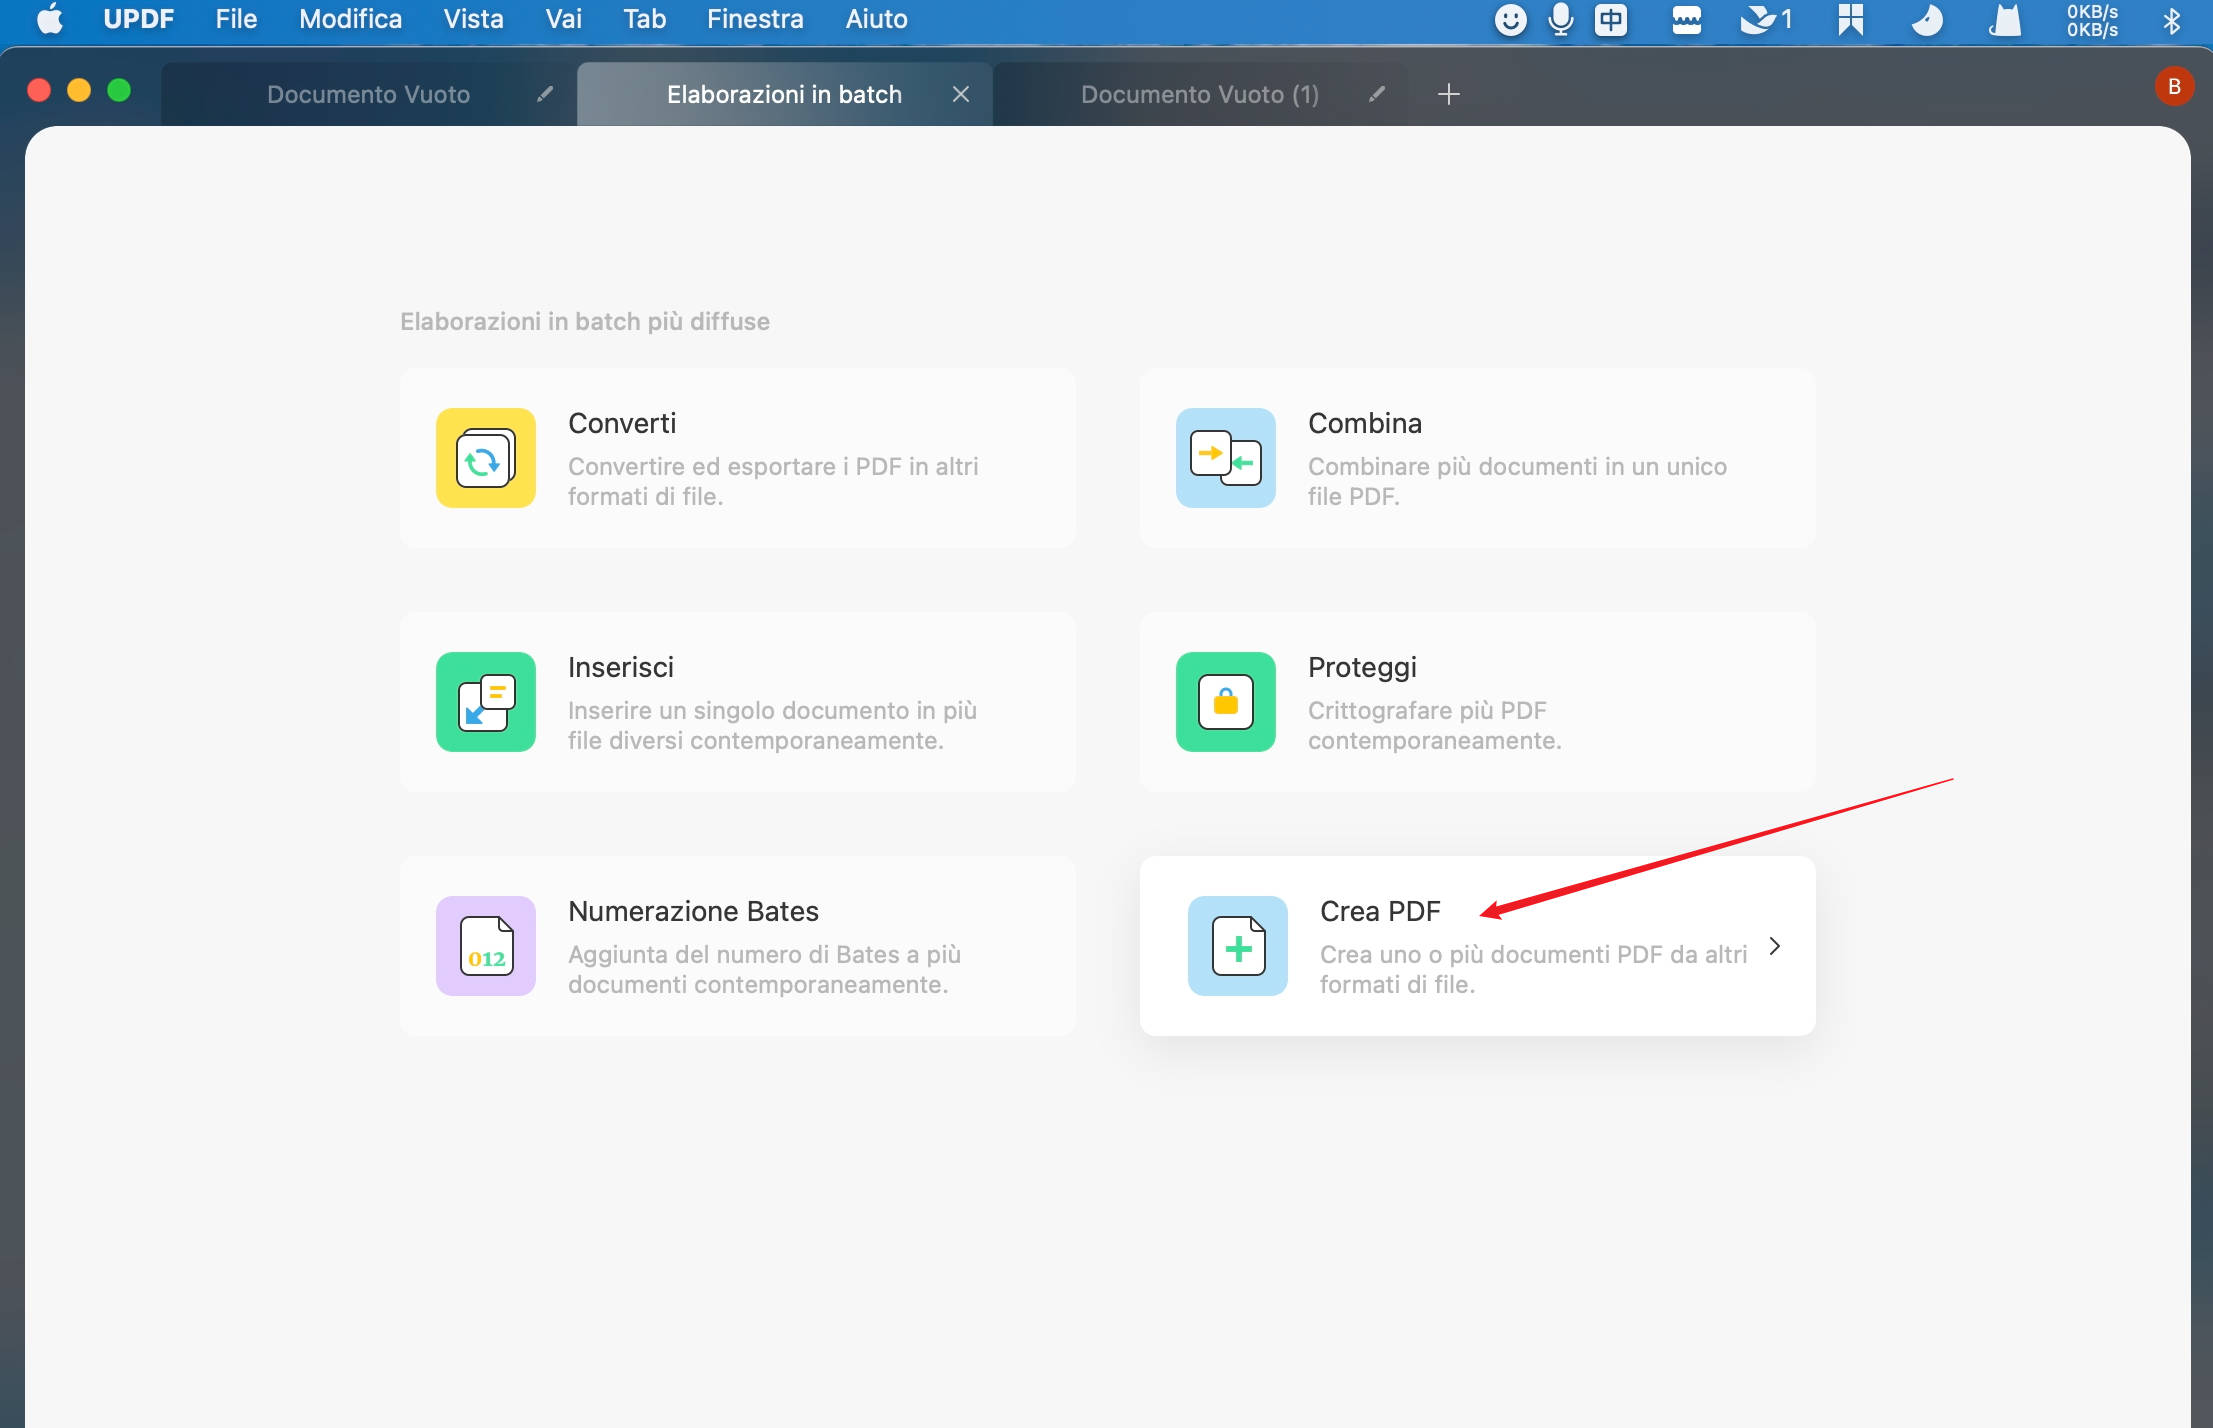Click the Numerazione Bates 012 icon
This screenshot has width=2213, height=1428.
[x=486, y=946]
